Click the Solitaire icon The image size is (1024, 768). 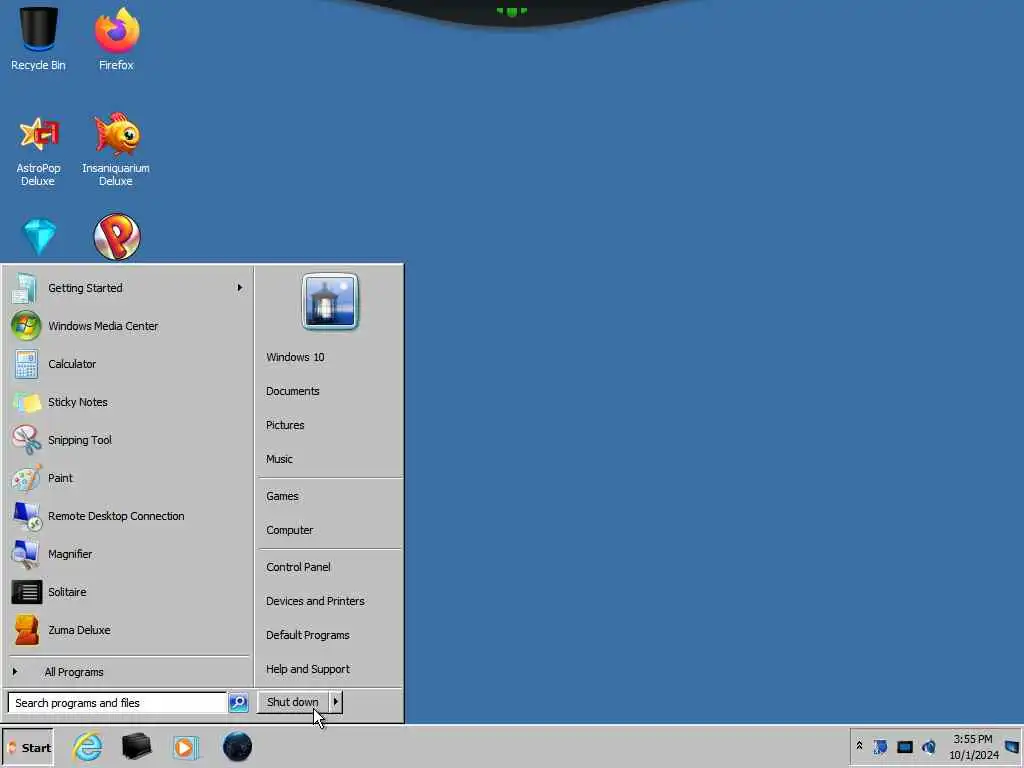pyautogui.click(x=27, y=592)
